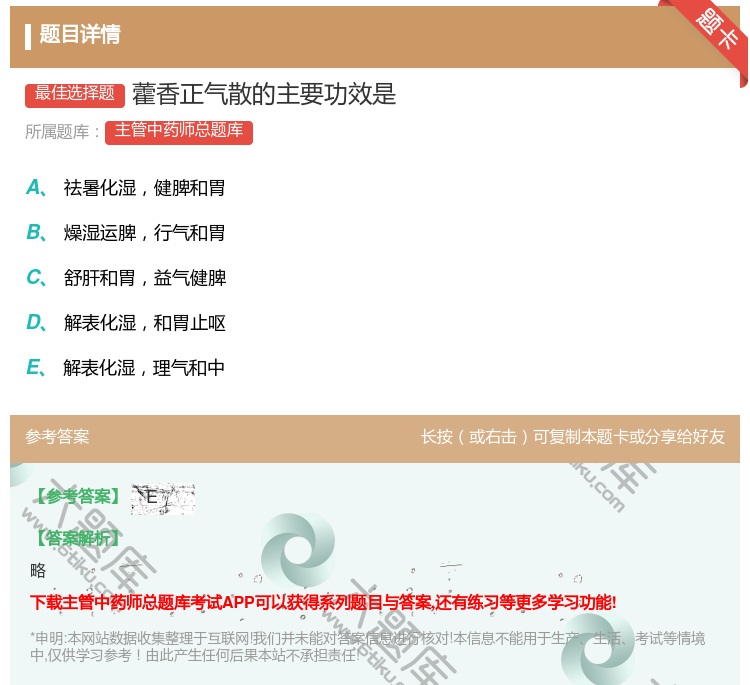This screenshot has height=685, width=750.
Task: Select option D 解表化湿，和胃止呕
Action: coord(144,323)
